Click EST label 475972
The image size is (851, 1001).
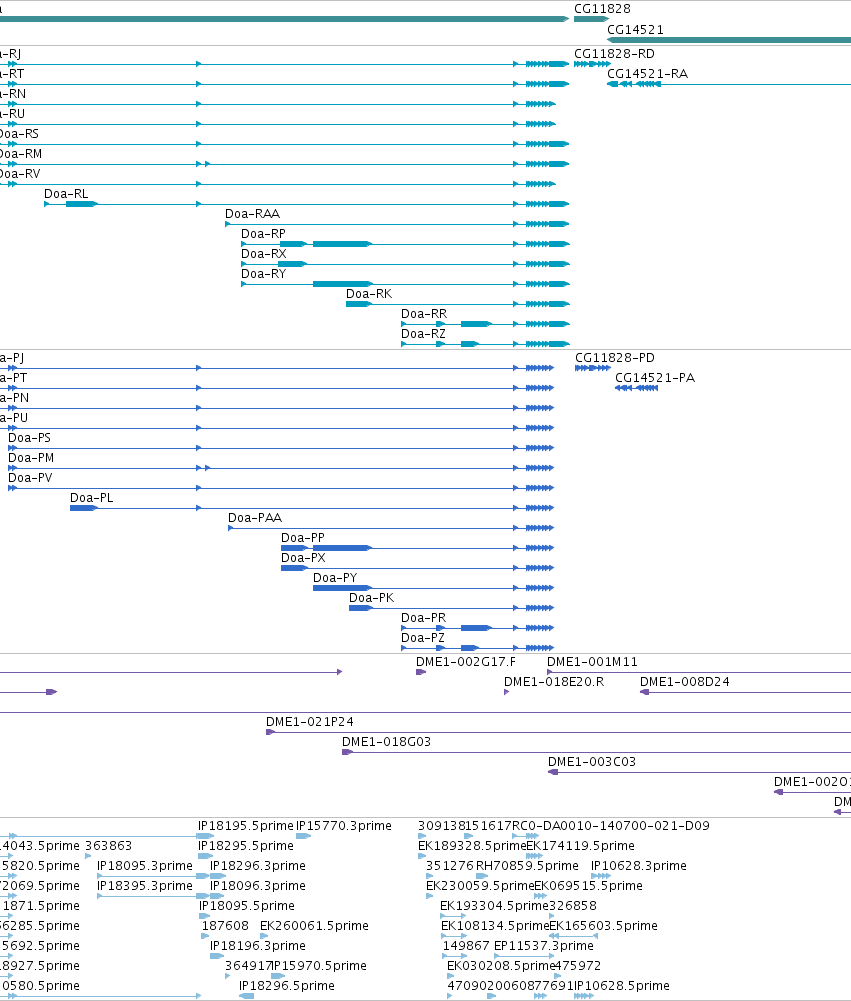point(577,966)
